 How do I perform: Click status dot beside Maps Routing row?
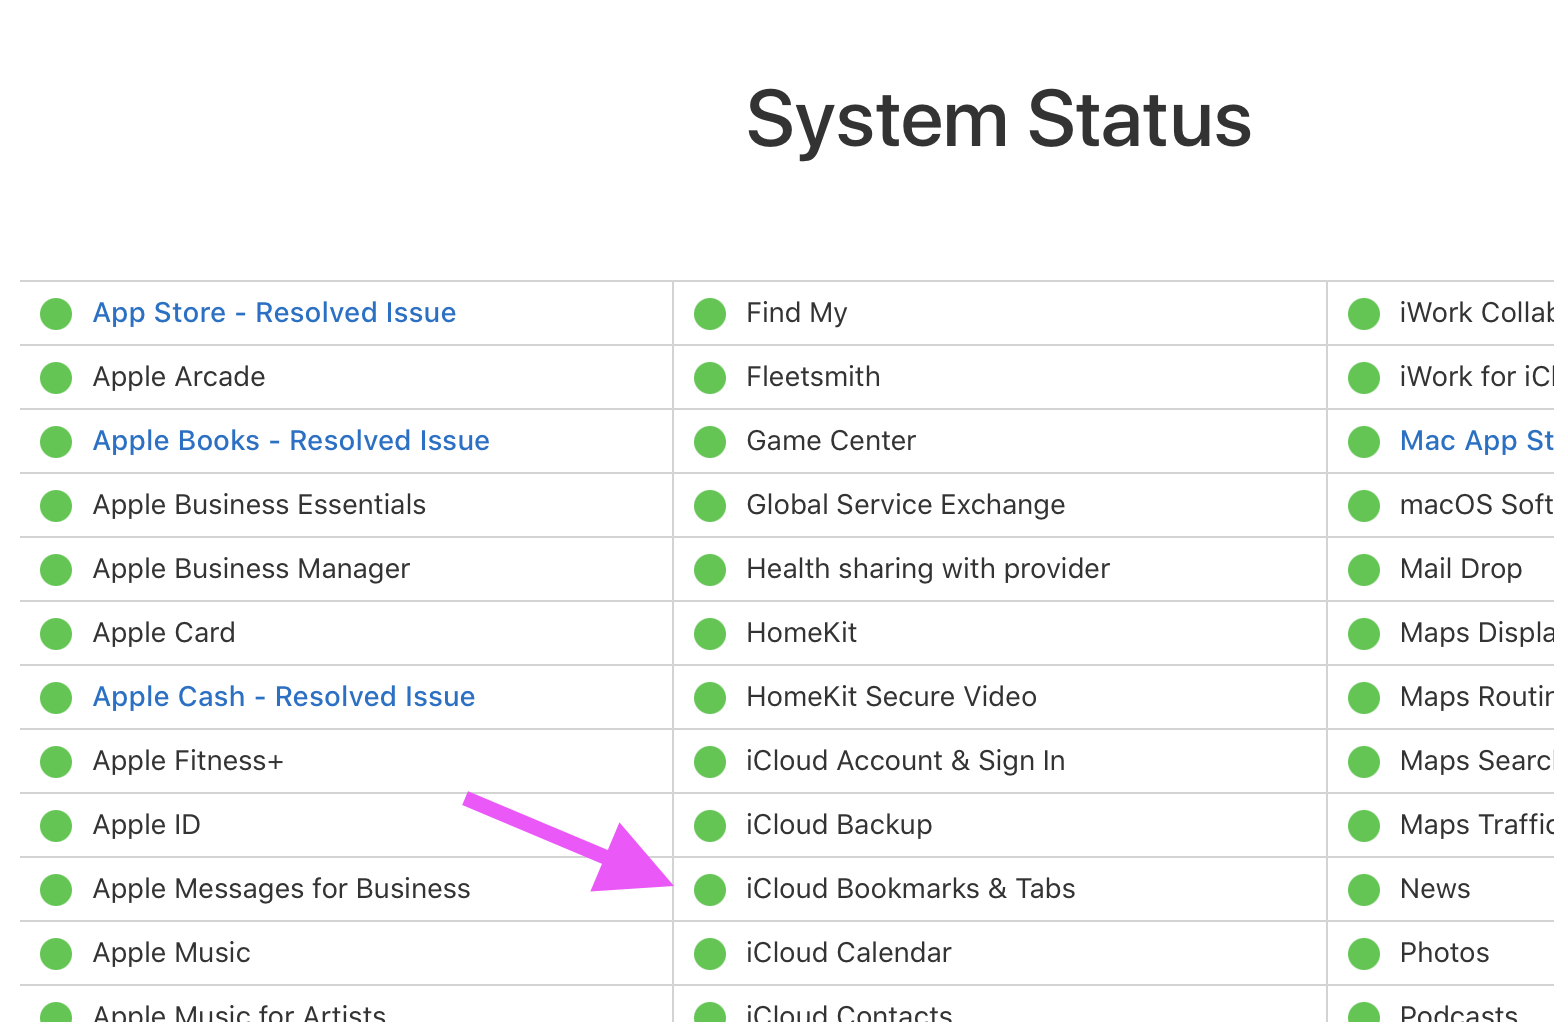(x=1364, y=698)
